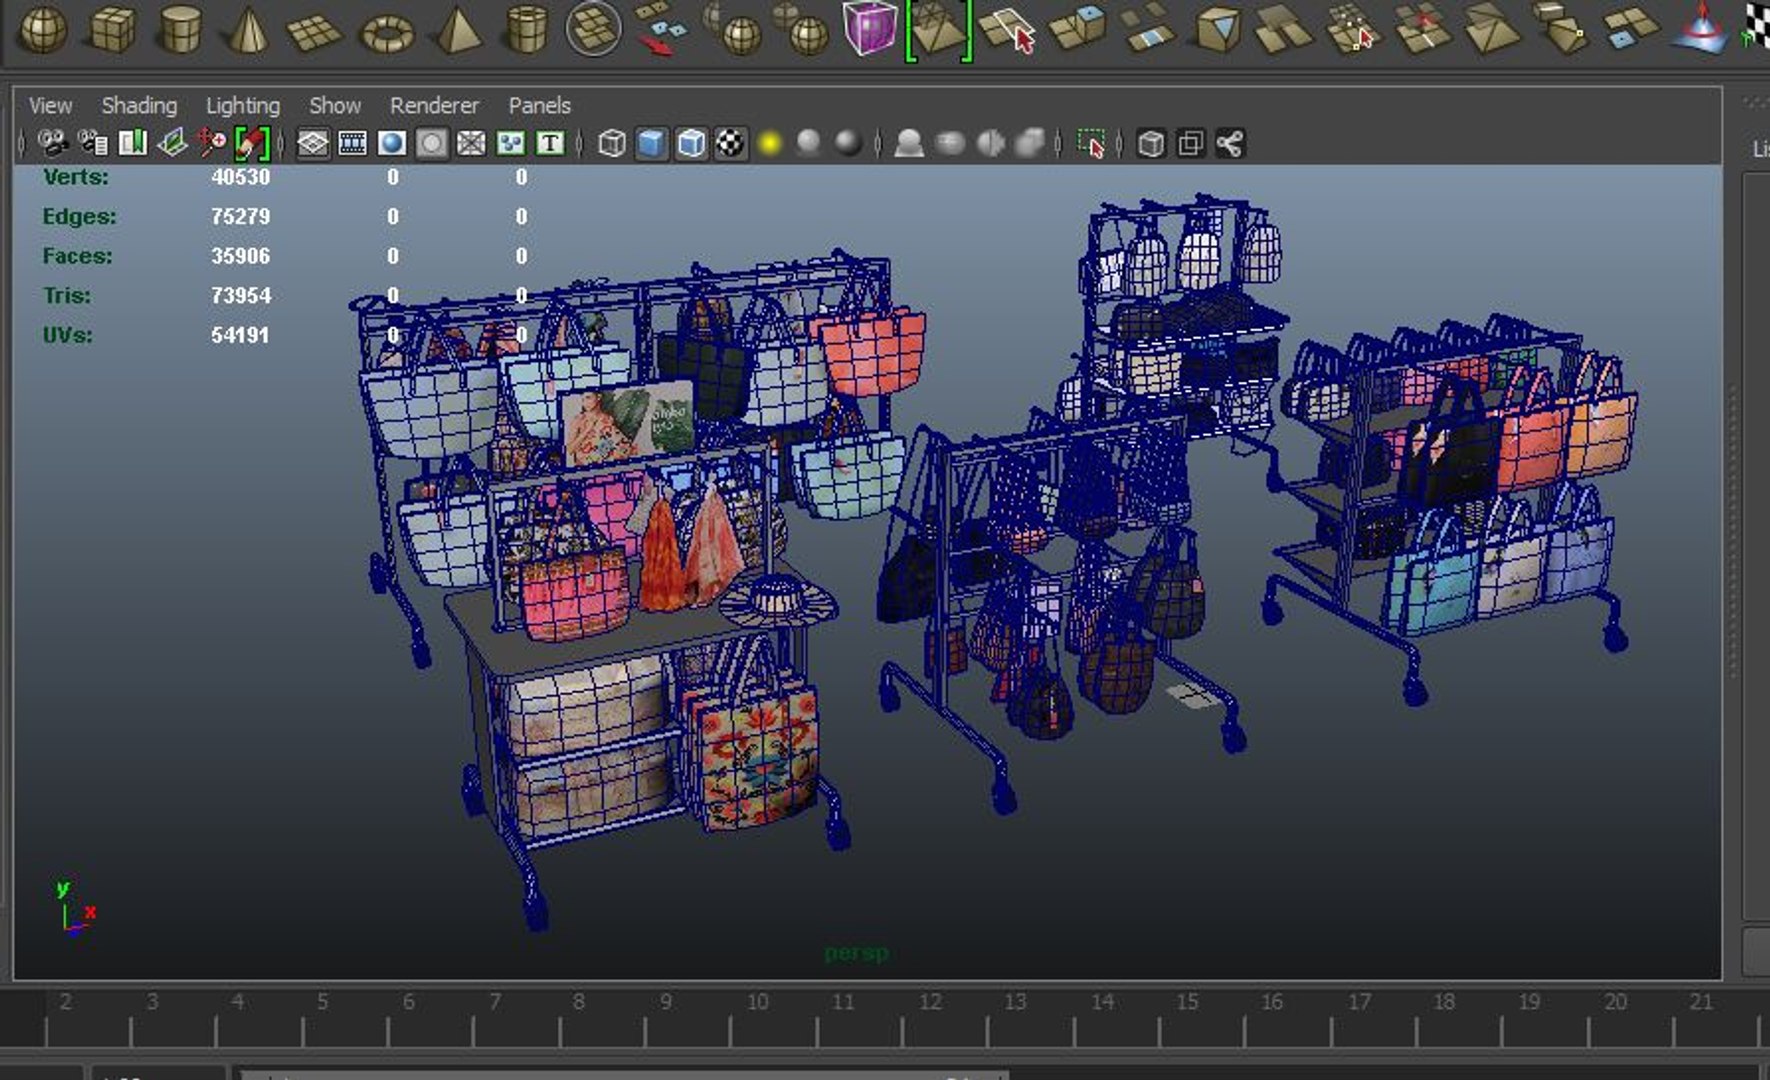Create a polygon pipe from the shelf
Screen dimensions: 1770x1080
coord(526,28)
